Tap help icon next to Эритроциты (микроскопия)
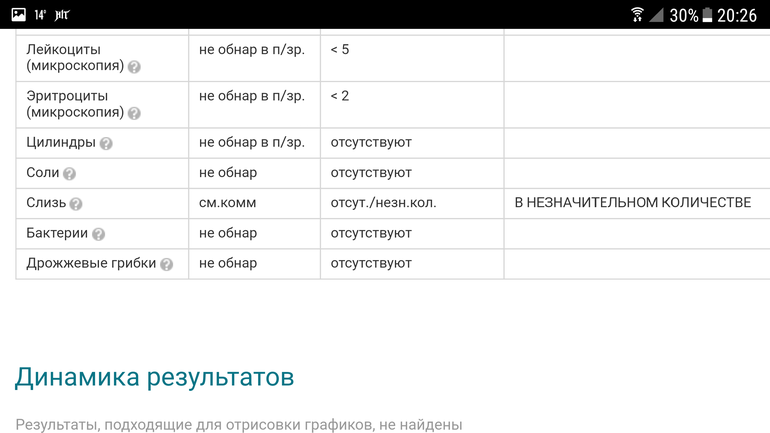770x433 pixels. tap(134, 113)
